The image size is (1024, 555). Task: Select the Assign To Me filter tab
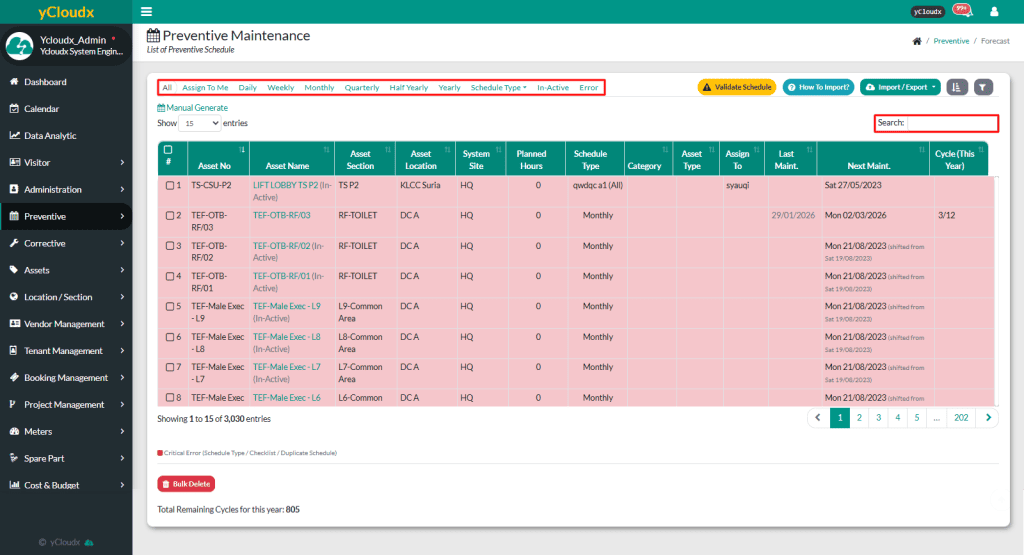point(205,88)
